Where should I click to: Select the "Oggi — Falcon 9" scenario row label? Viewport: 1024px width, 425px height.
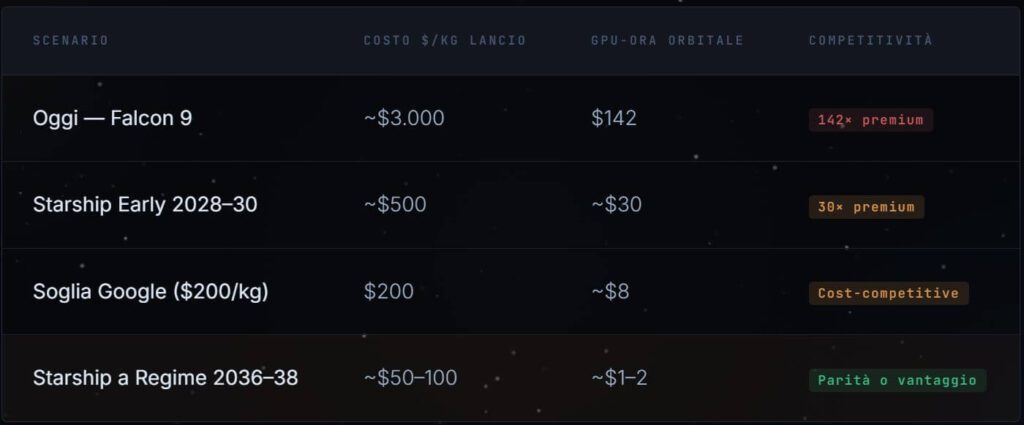[x=112, y=118]
